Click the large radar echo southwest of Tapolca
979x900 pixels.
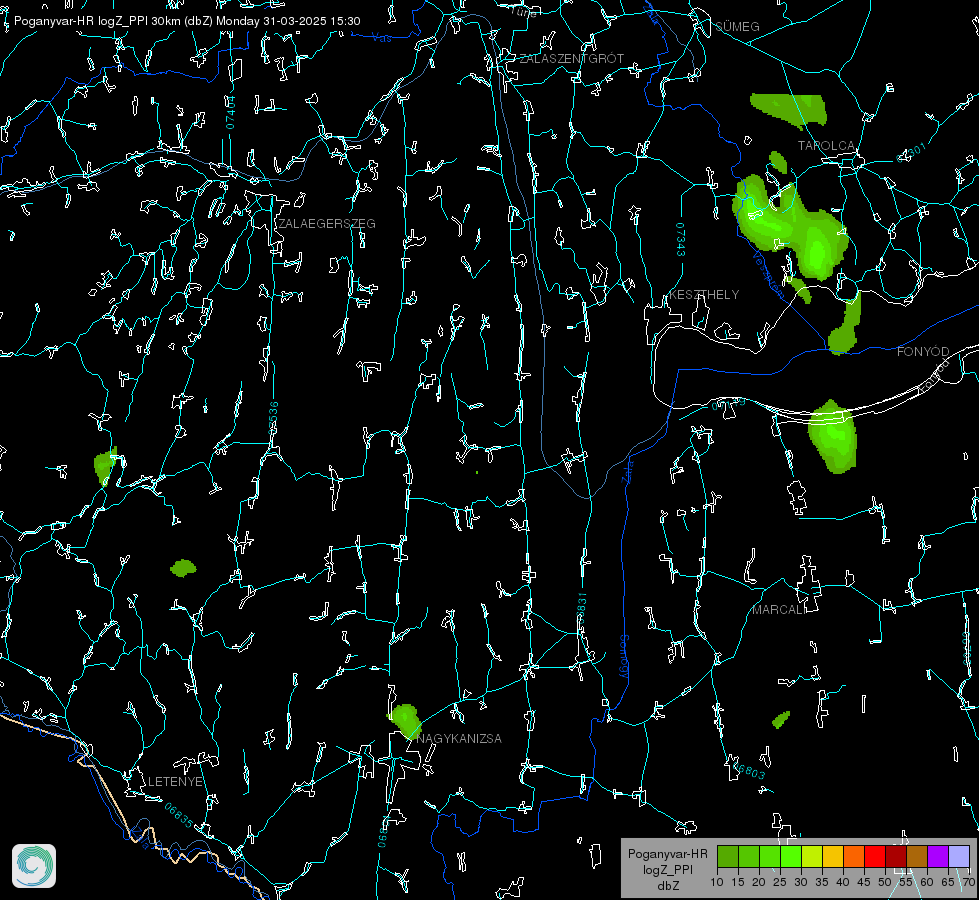tap(790, 228)
